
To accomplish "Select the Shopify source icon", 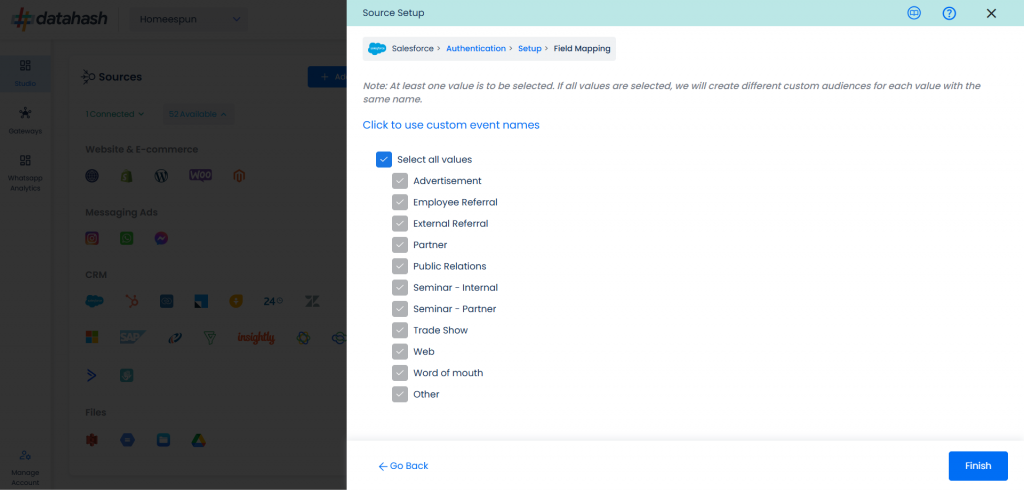I will pyautogui.click(x=127, y=176).
